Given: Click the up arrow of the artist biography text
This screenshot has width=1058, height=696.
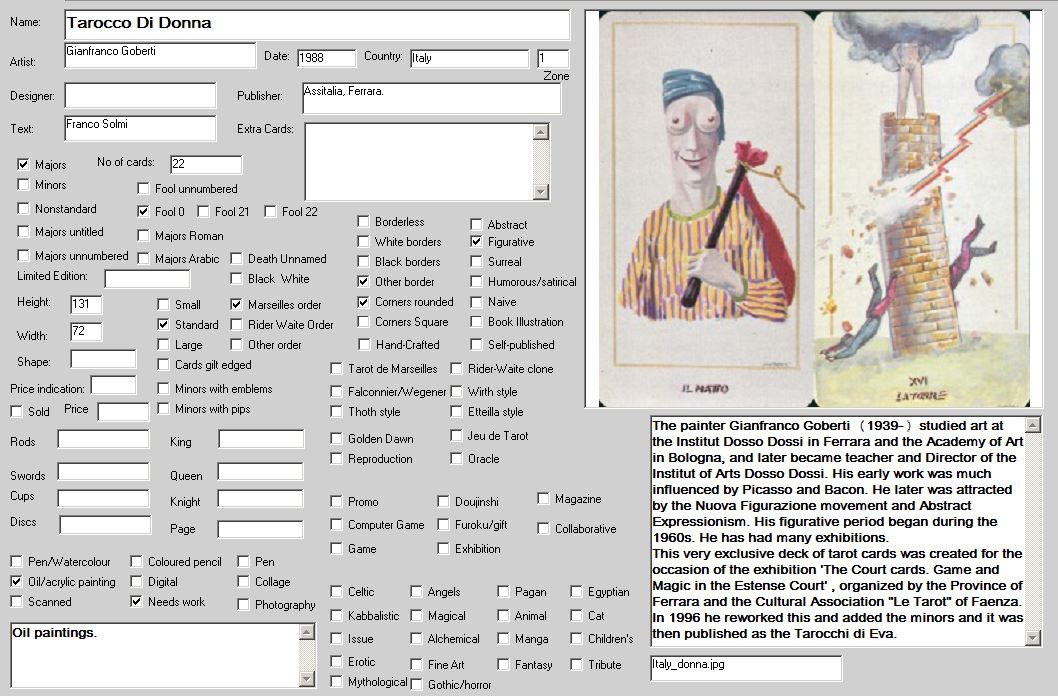Looking at the screenshot, I should coord(1032,425).
